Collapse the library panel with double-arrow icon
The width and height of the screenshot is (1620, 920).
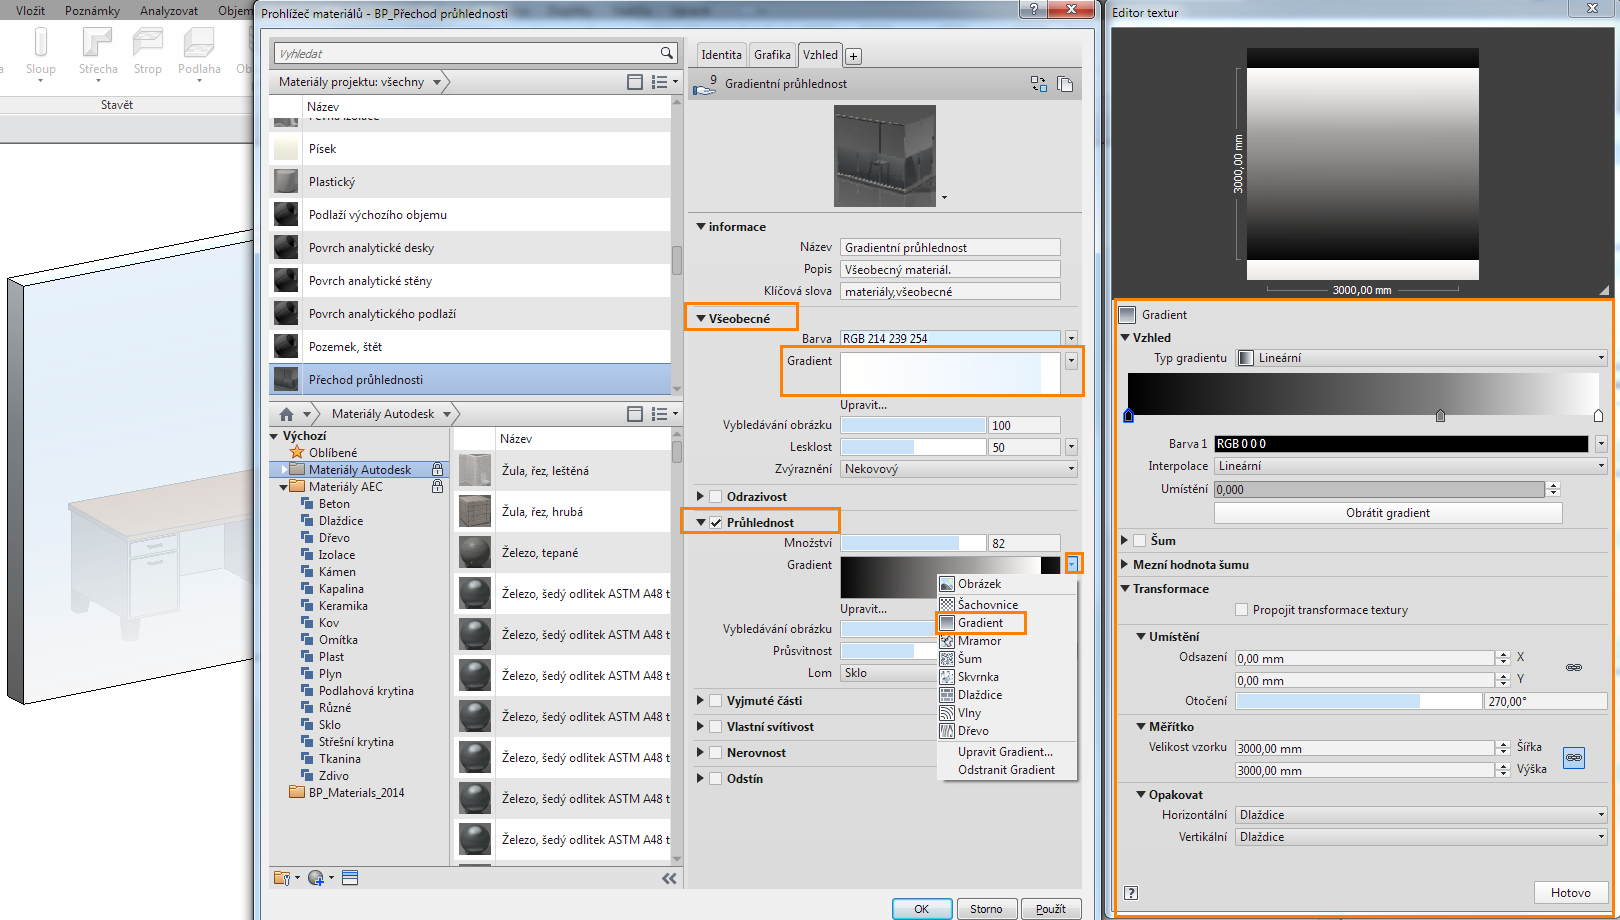pos(669,878)
